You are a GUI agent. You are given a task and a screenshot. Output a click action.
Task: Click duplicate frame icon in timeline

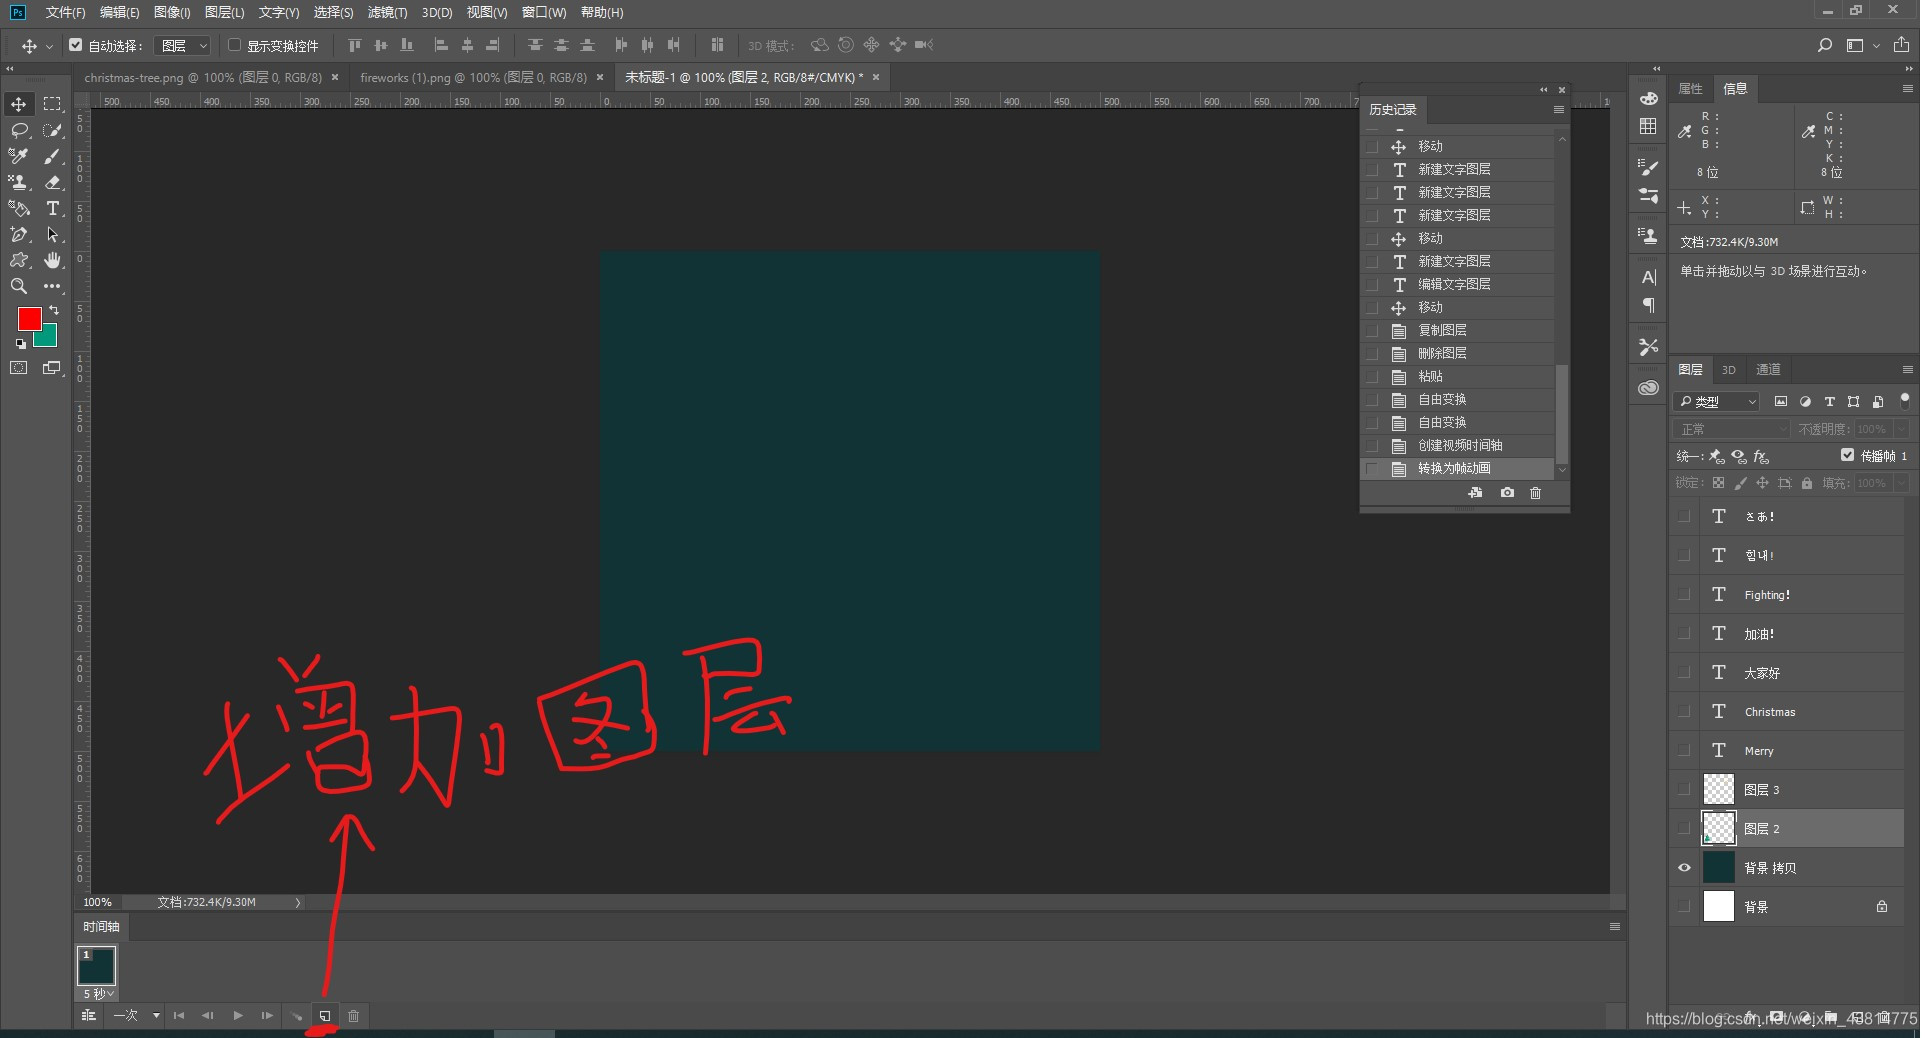click(325, 1016)
